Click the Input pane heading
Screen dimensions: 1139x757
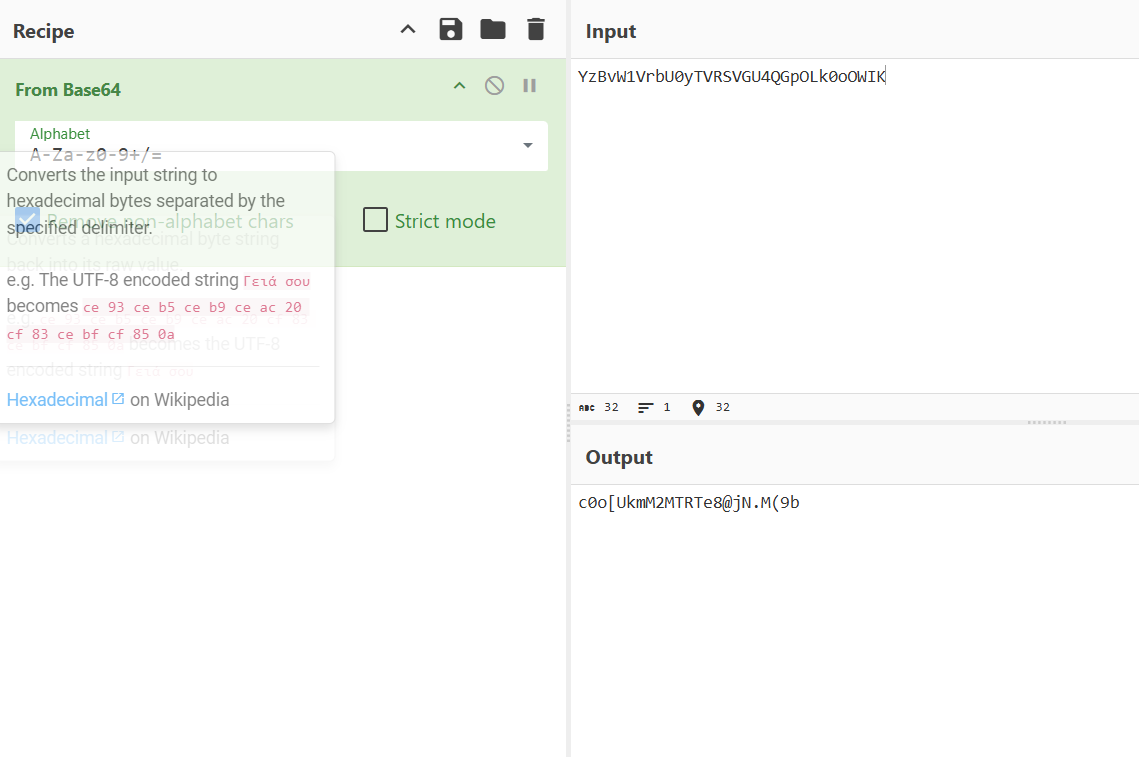[x=611, y=31]
